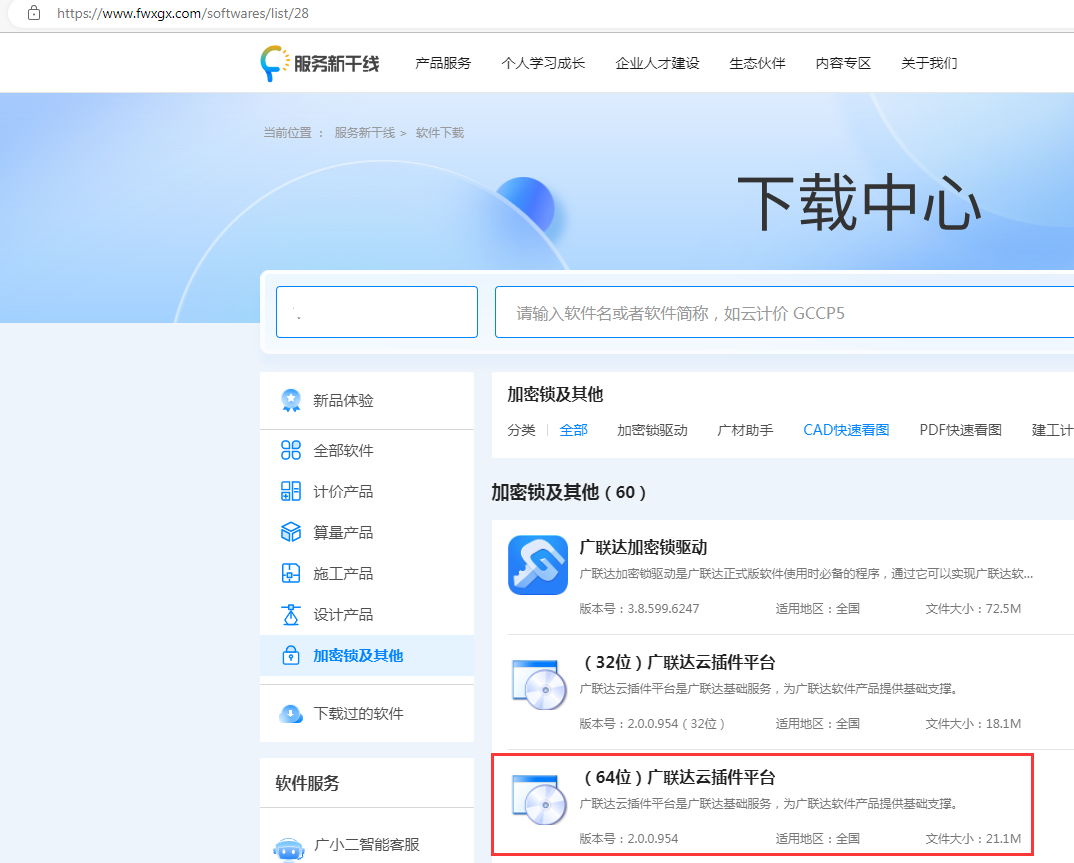Open the region selector box left of search
The image size is (1074, 863).
377,312
